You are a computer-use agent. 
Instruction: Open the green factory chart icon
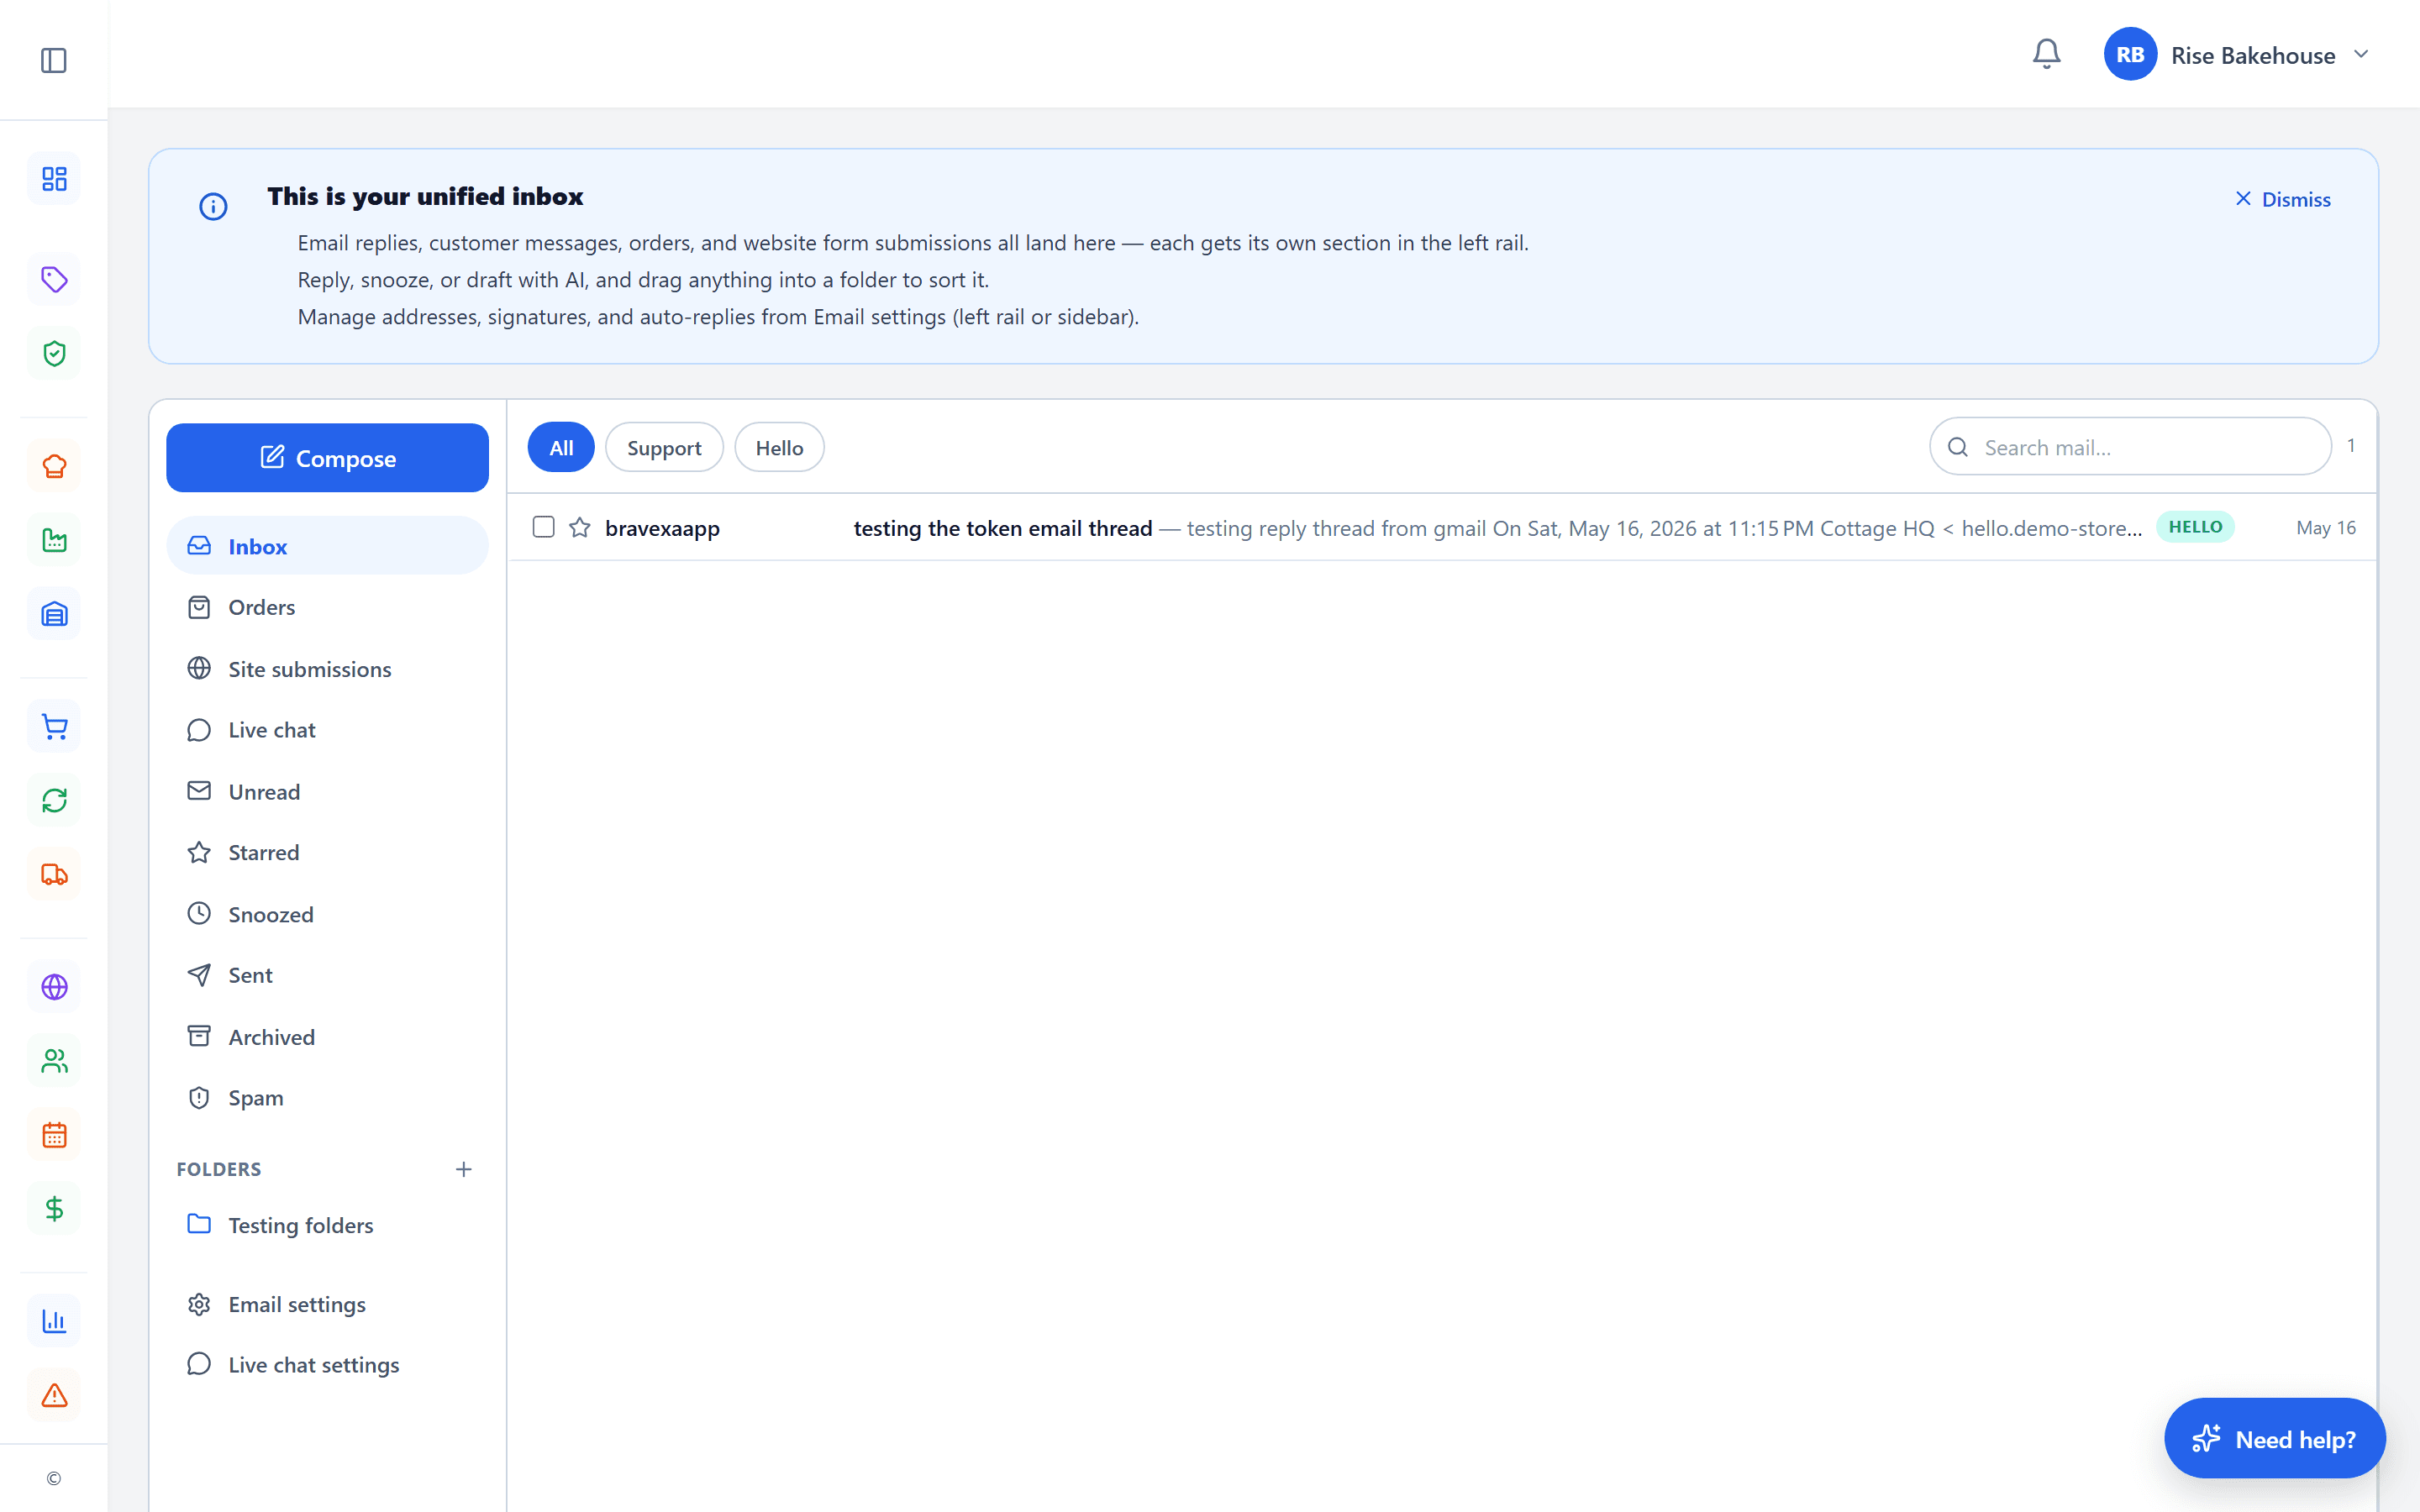tap(54, 540)
